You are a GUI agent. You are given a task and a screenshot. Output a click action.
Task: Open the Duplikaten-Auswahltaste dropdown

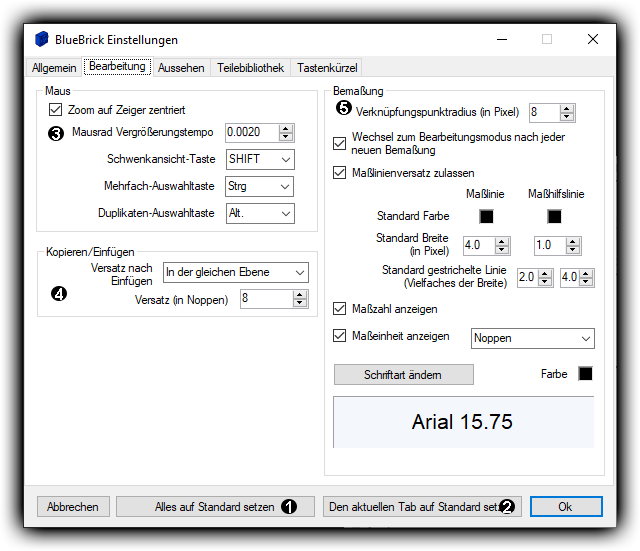click(x=260, y=213)
